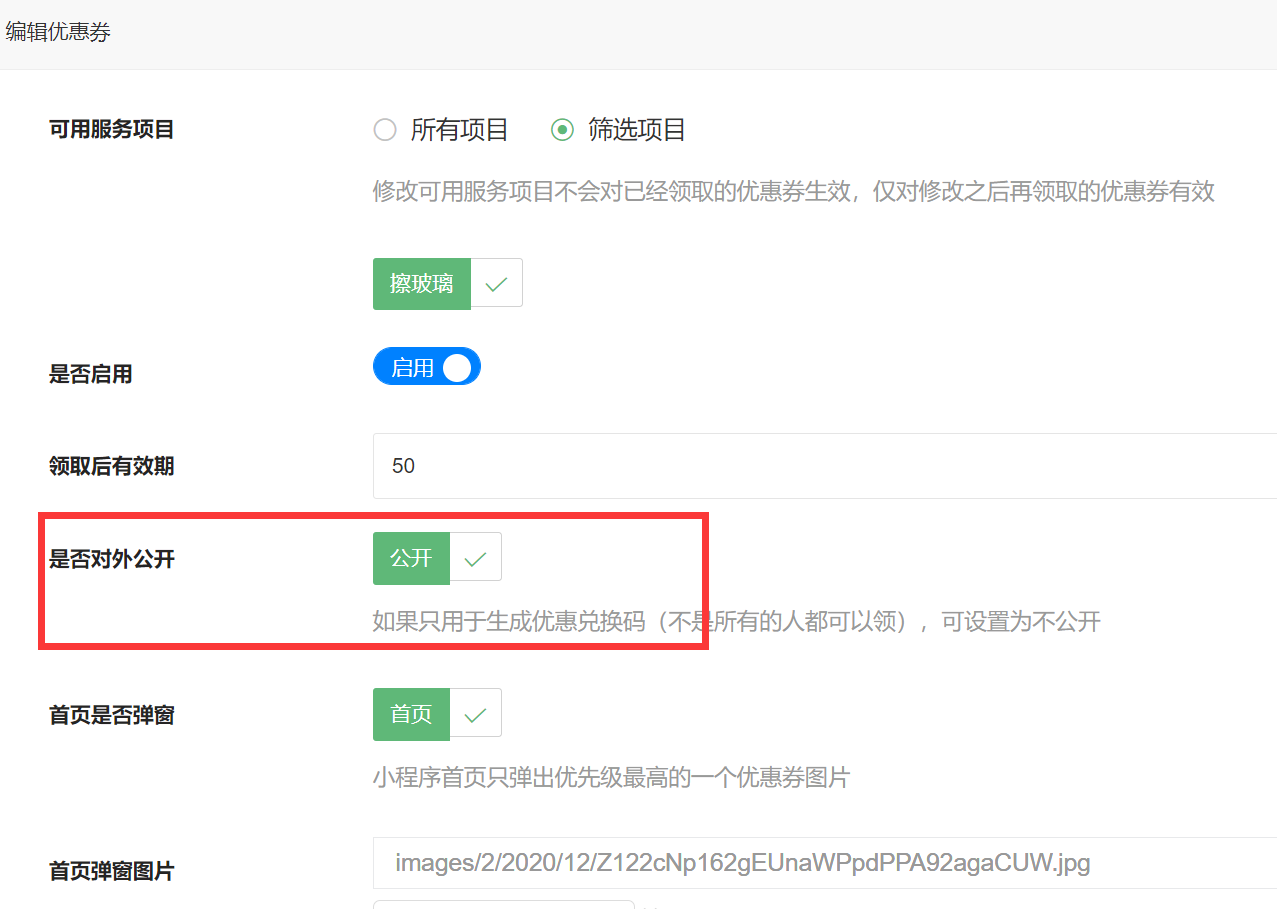The width and height of the screenshot is (1277, 909).
Task: Click the hint text starting 修改可用服务项目
Action: [x=794, y=192]
